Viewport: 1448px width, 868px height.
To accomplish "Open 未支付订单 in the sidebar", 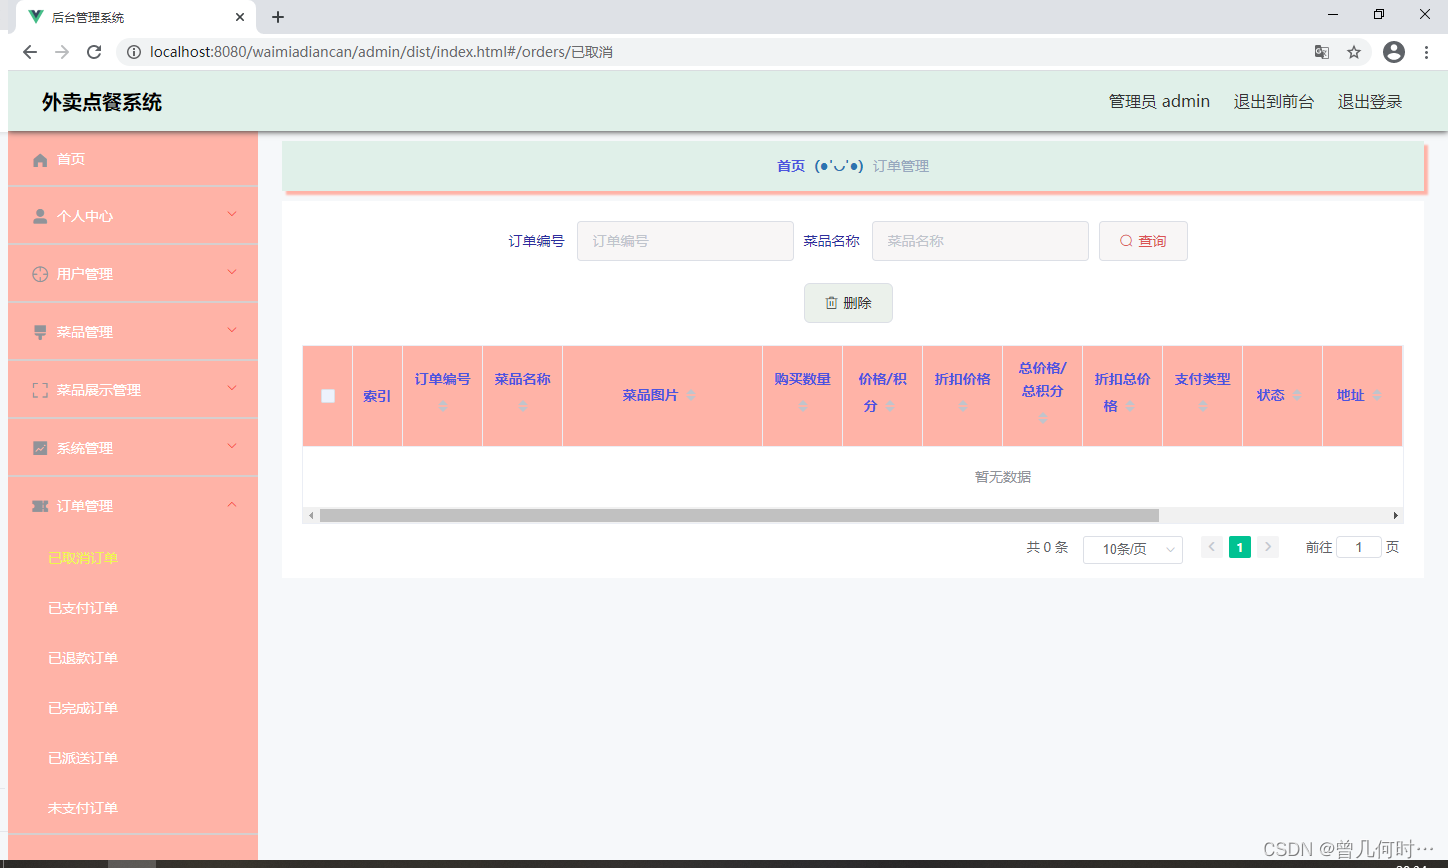I will pyautogui.click(x=83, y=808).
